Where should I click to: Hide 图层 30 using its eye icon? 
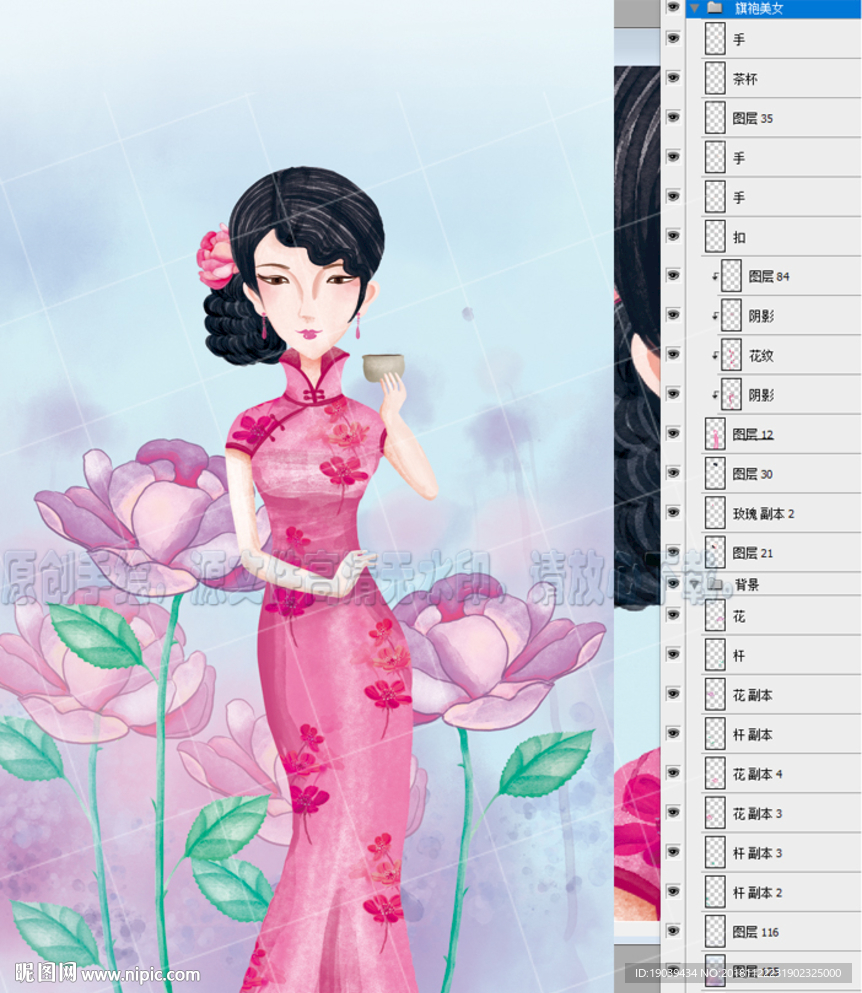point(673,473)
